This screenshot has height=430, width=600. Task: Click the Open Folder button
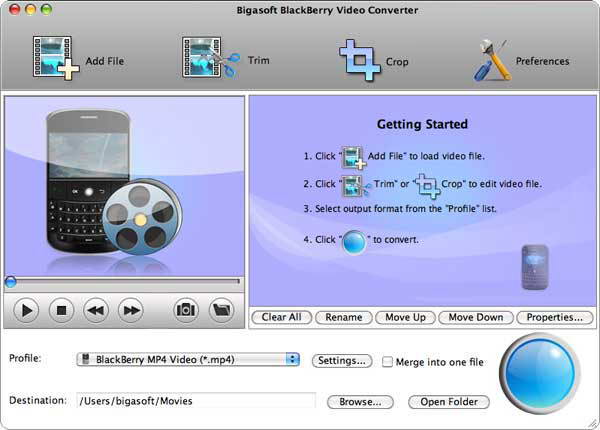coord(449,402)
